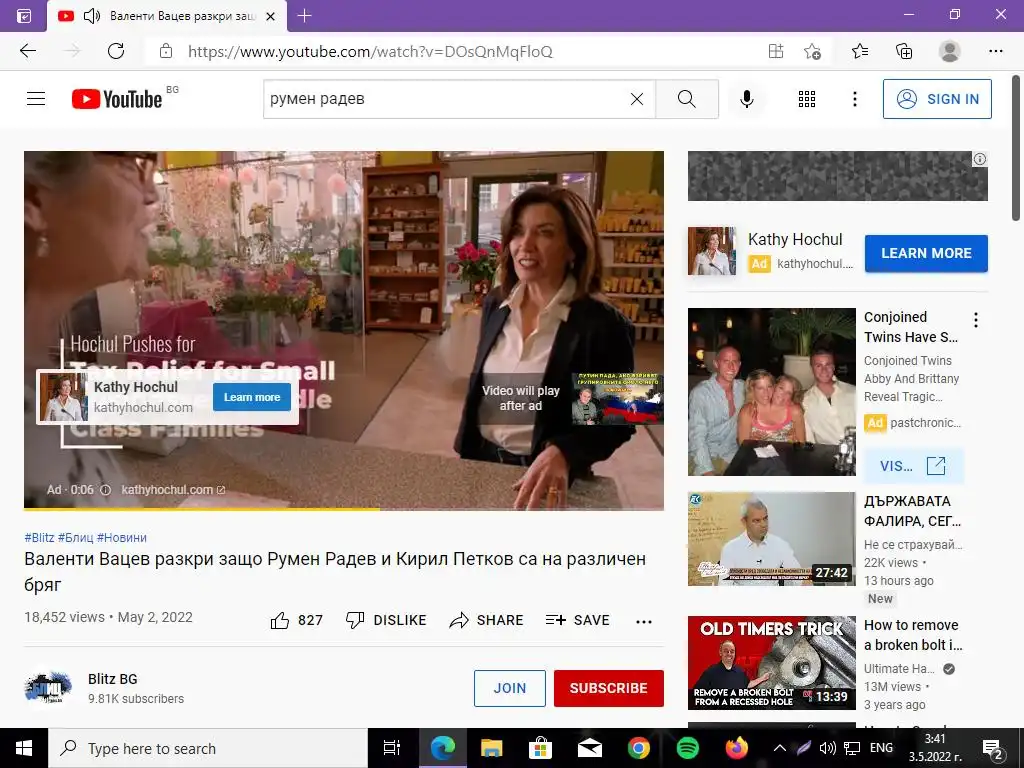Go to the YouTube home logo

click(x=118, y=99)
